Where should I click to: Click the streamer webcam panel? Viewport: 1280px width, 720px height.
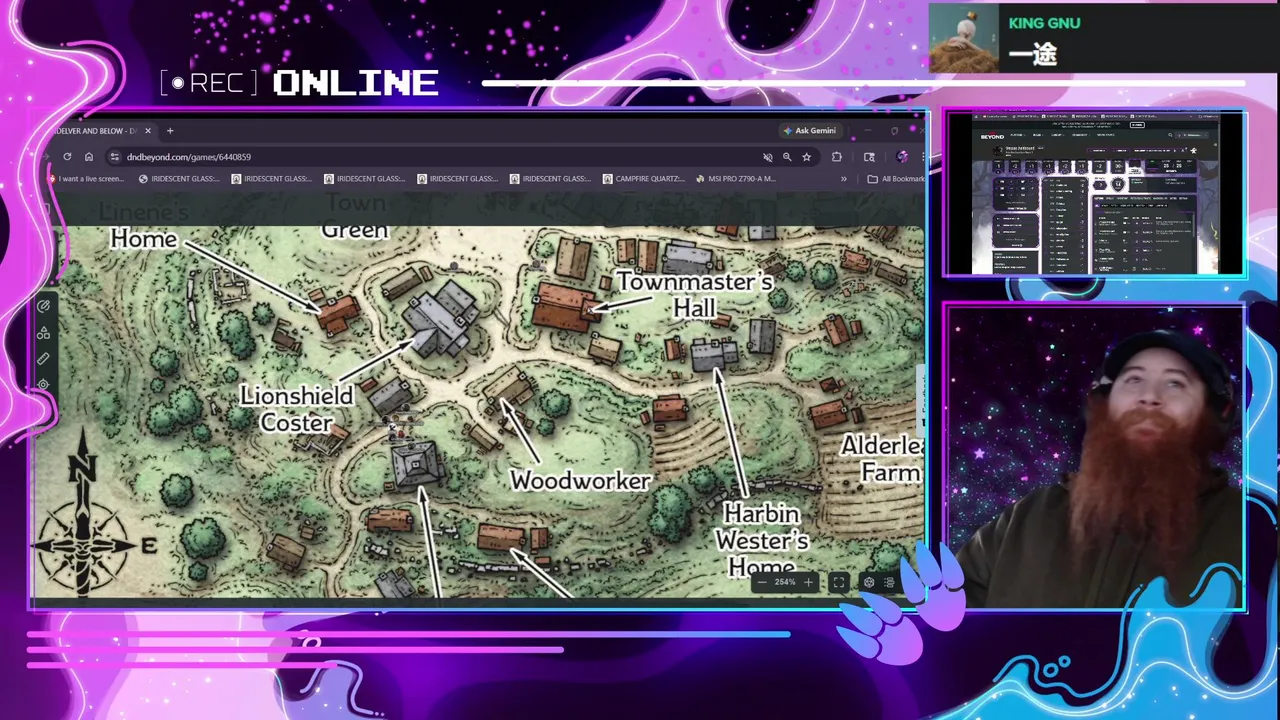1095,457
